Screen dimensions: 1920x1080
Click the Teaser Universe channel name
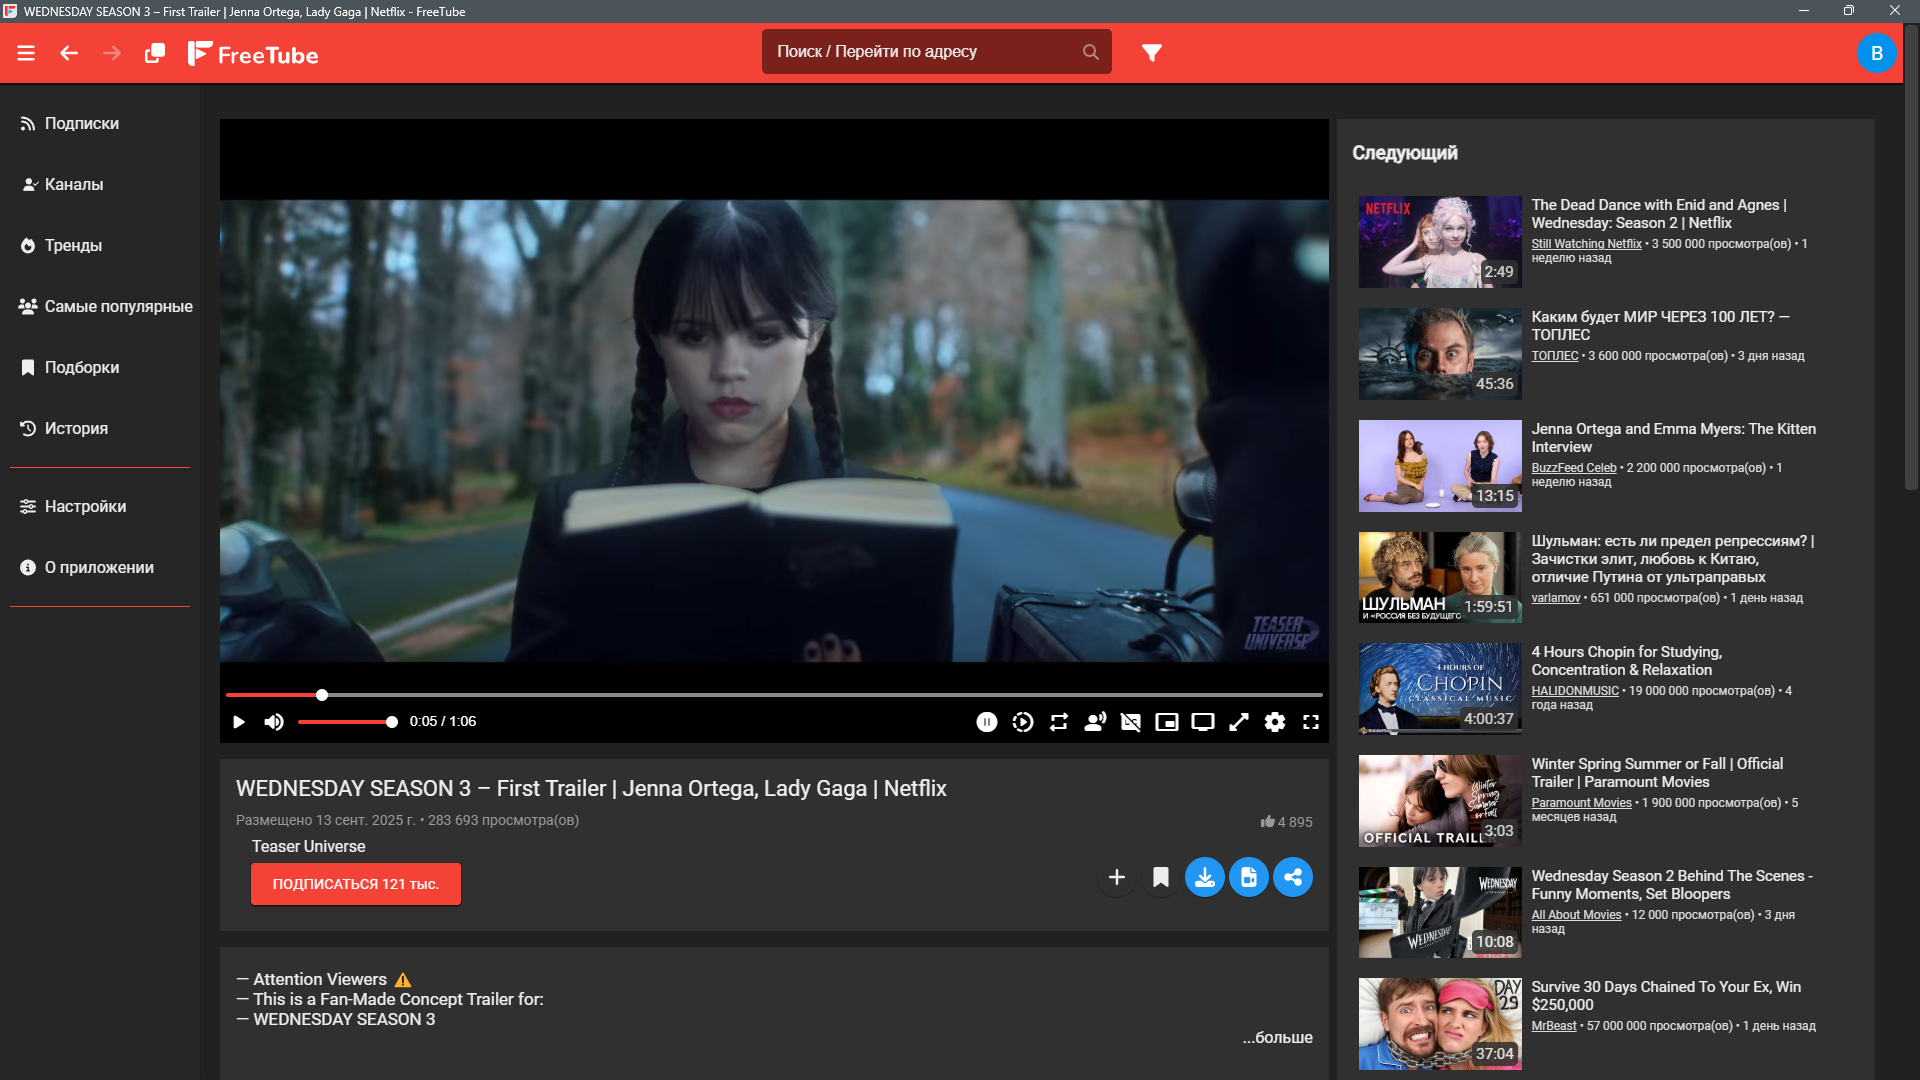coord(308,846)
